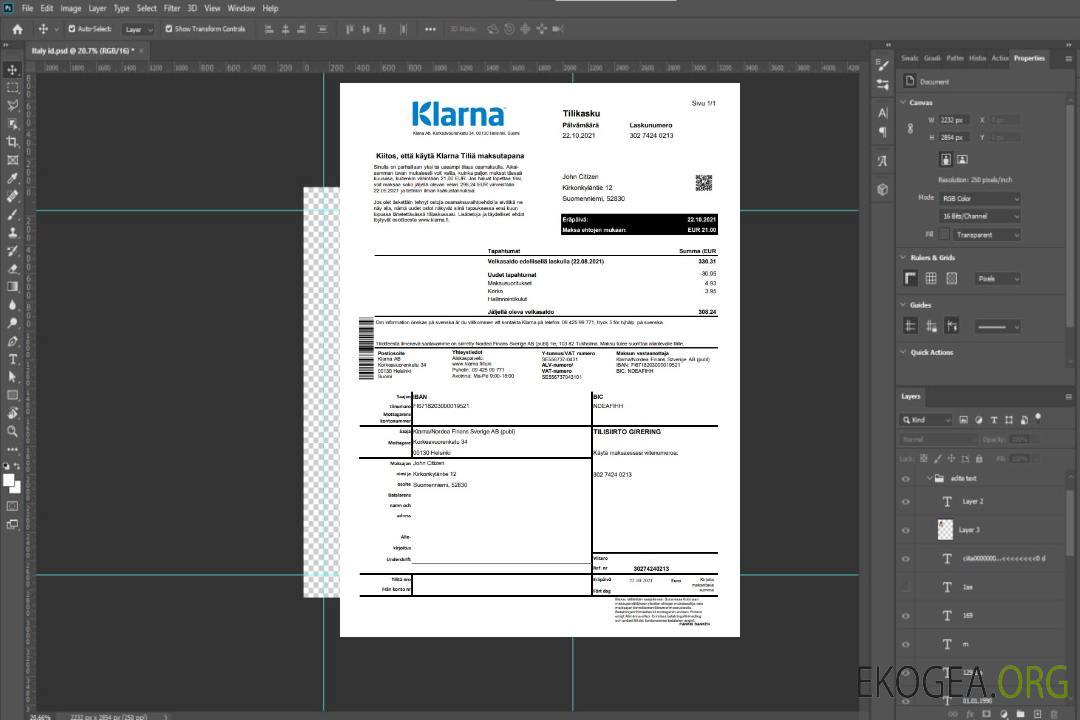Select the Rectangular Marquee tool

[12, 88]
